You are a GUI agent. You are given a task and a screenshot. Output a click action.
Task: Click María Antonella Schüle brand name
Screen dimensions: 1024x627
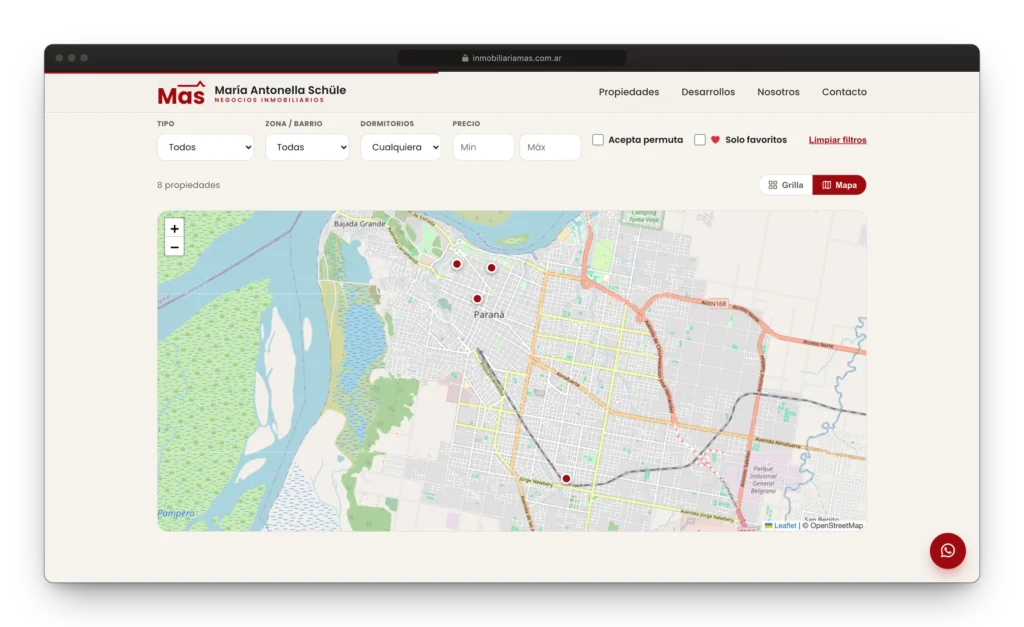click(x=280, y=90)
